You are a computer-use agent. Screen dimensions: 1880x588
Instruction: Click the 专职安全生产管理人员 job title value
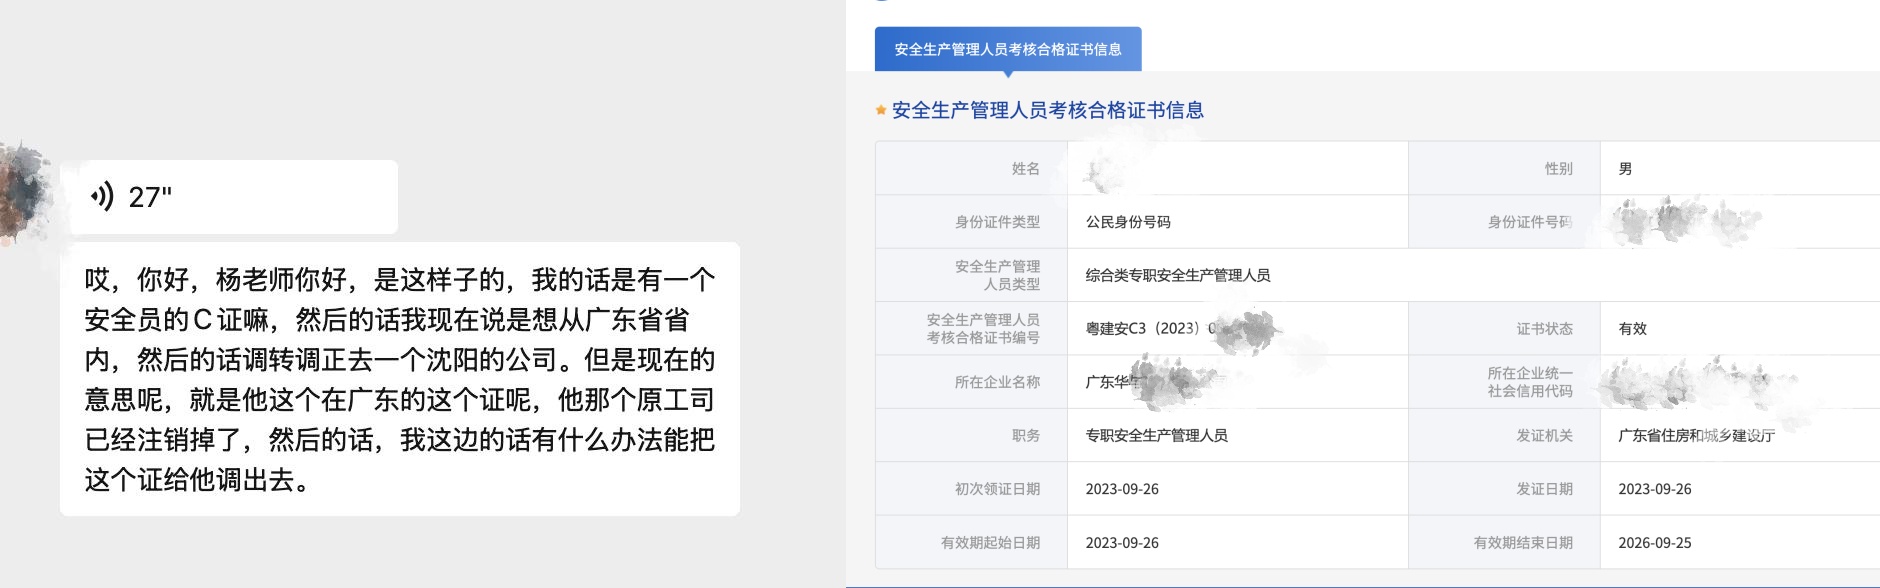tap(1156, 435)
